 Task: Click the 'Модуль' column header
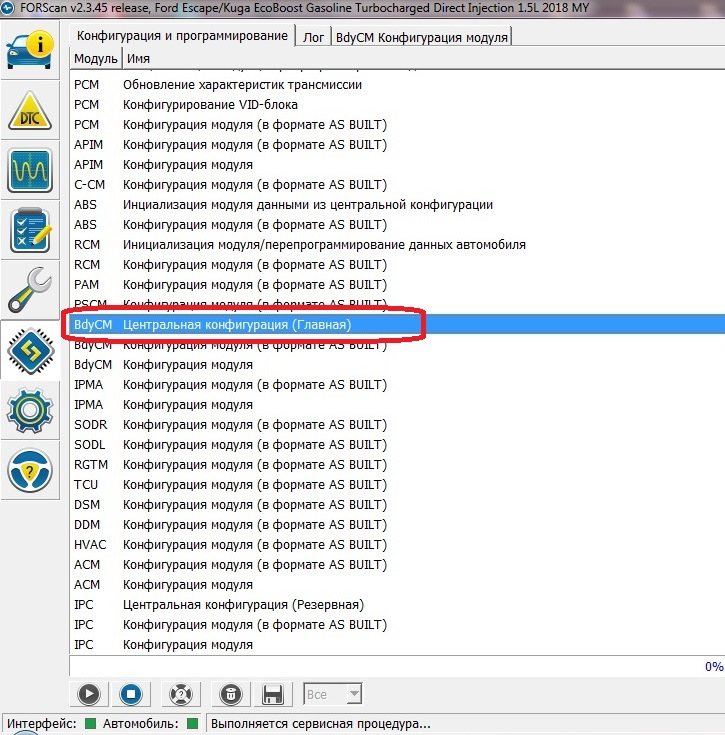click(x=96, y=59)
